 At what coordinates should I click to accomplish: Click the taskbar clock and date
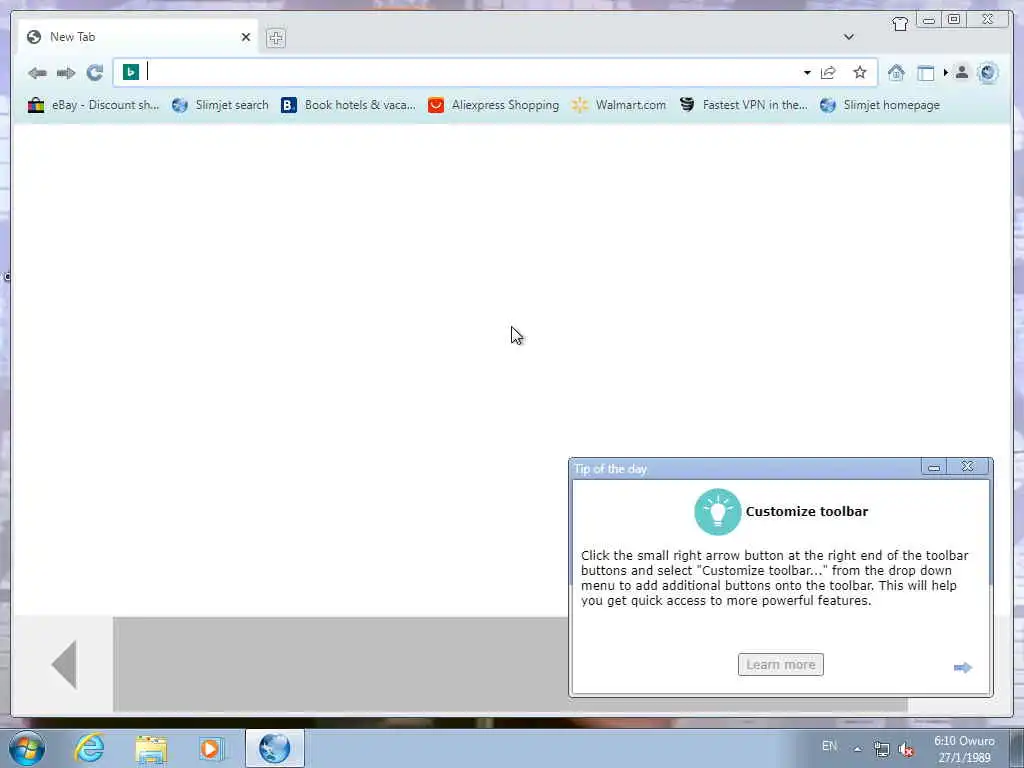[965, 749]
